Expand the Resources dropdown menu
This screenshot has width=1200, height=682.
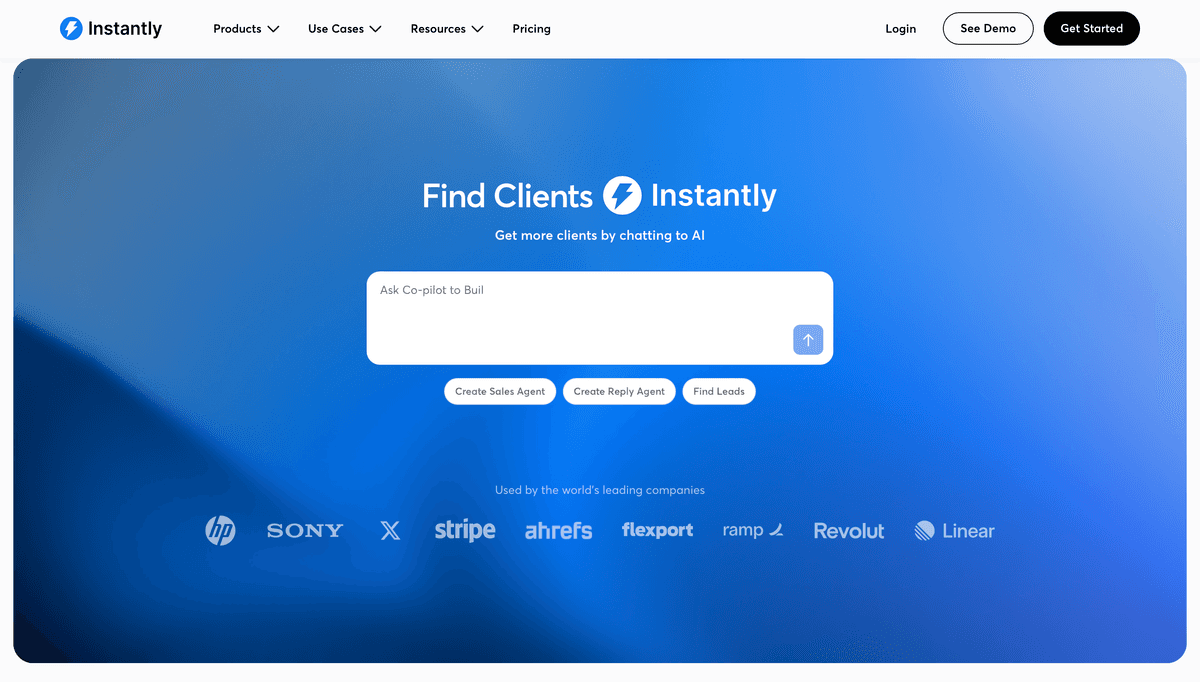[x=447, y=29]
